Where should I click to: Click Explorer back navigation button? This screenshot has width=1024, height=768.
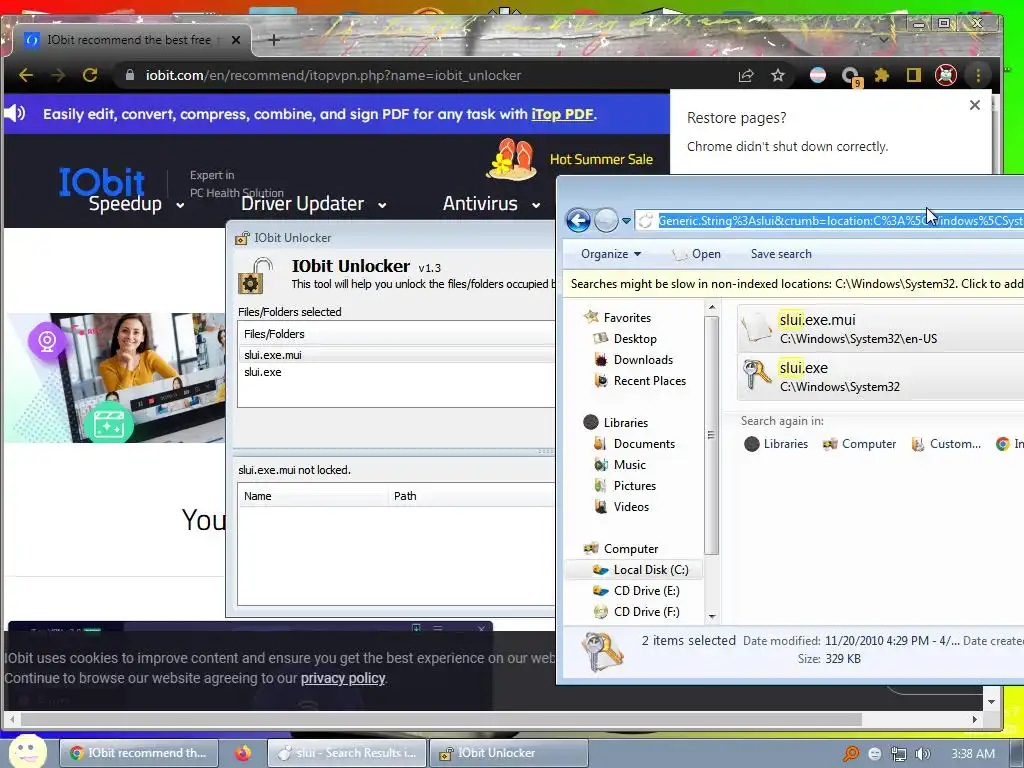(578, 220)
